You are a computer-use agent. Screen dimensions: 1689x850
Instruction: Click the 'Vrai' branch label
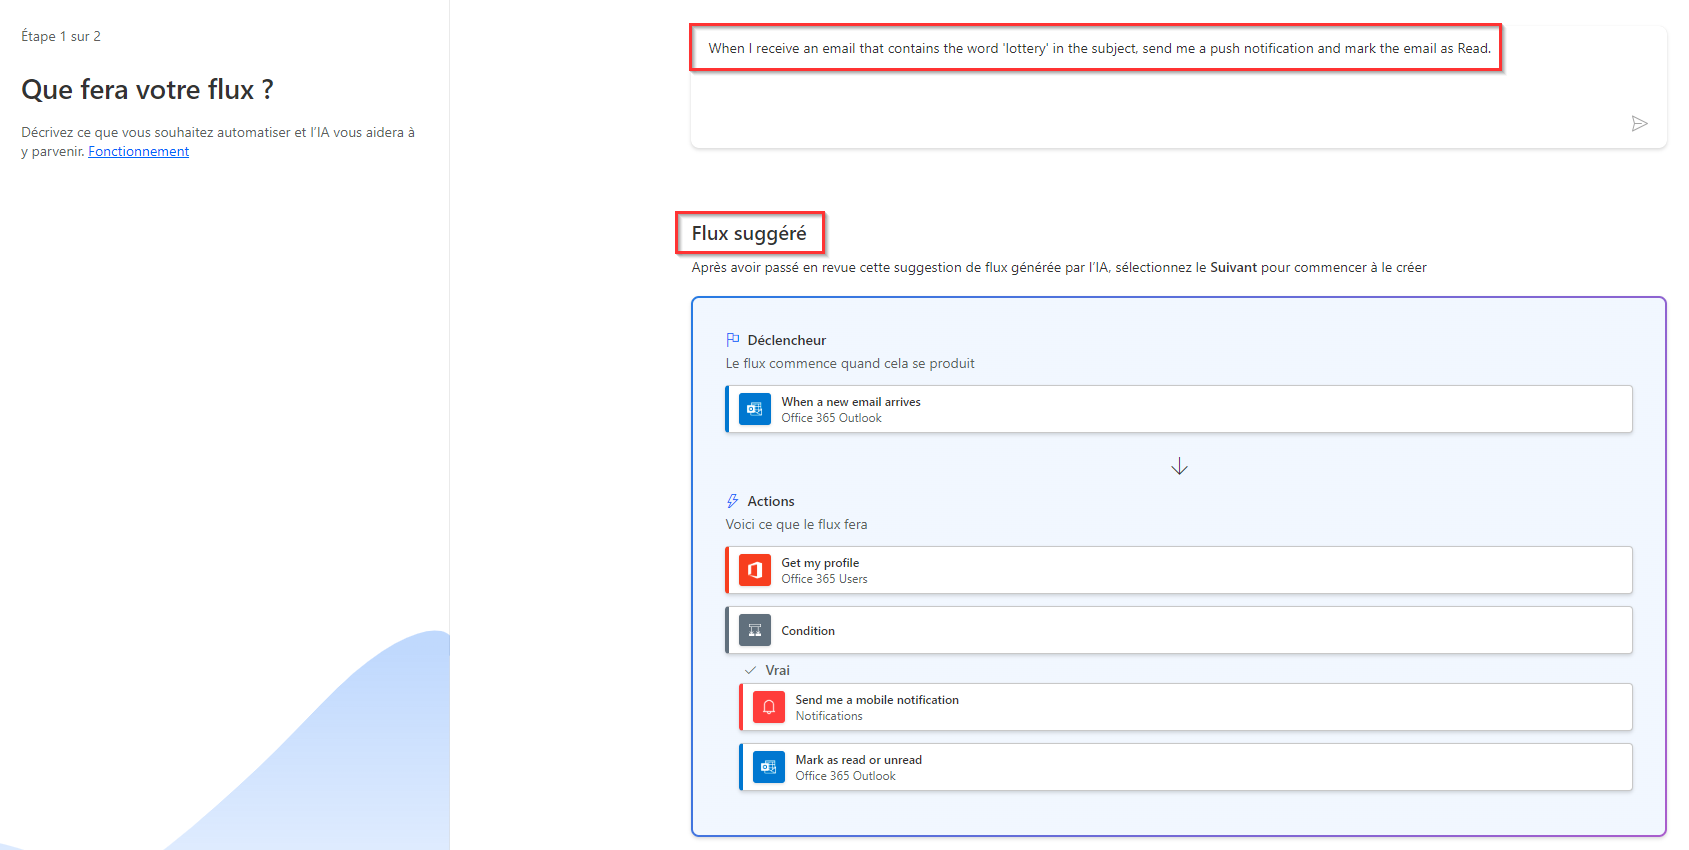(777, 670)
